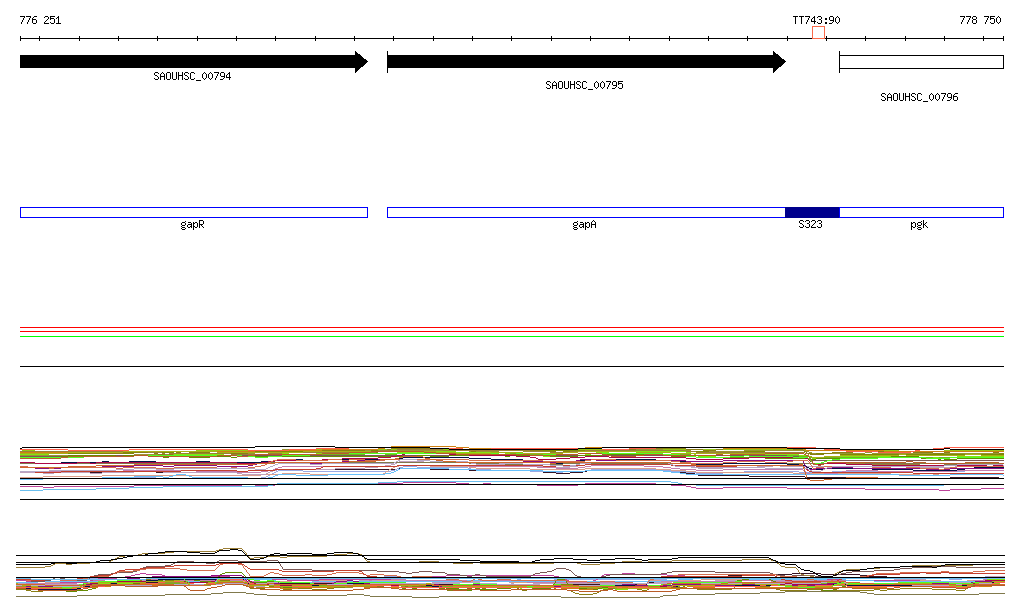
Task: Click the gapA name label
Action: click(584, 225)
